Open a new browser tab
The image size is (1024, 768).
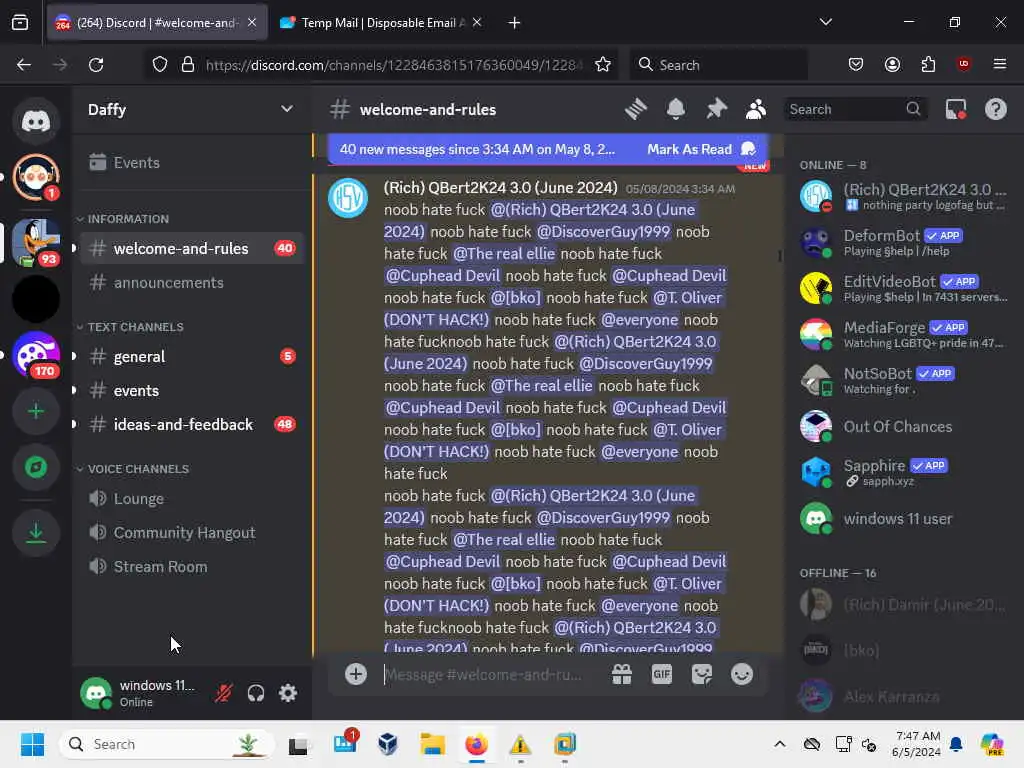tap(515, 23)
